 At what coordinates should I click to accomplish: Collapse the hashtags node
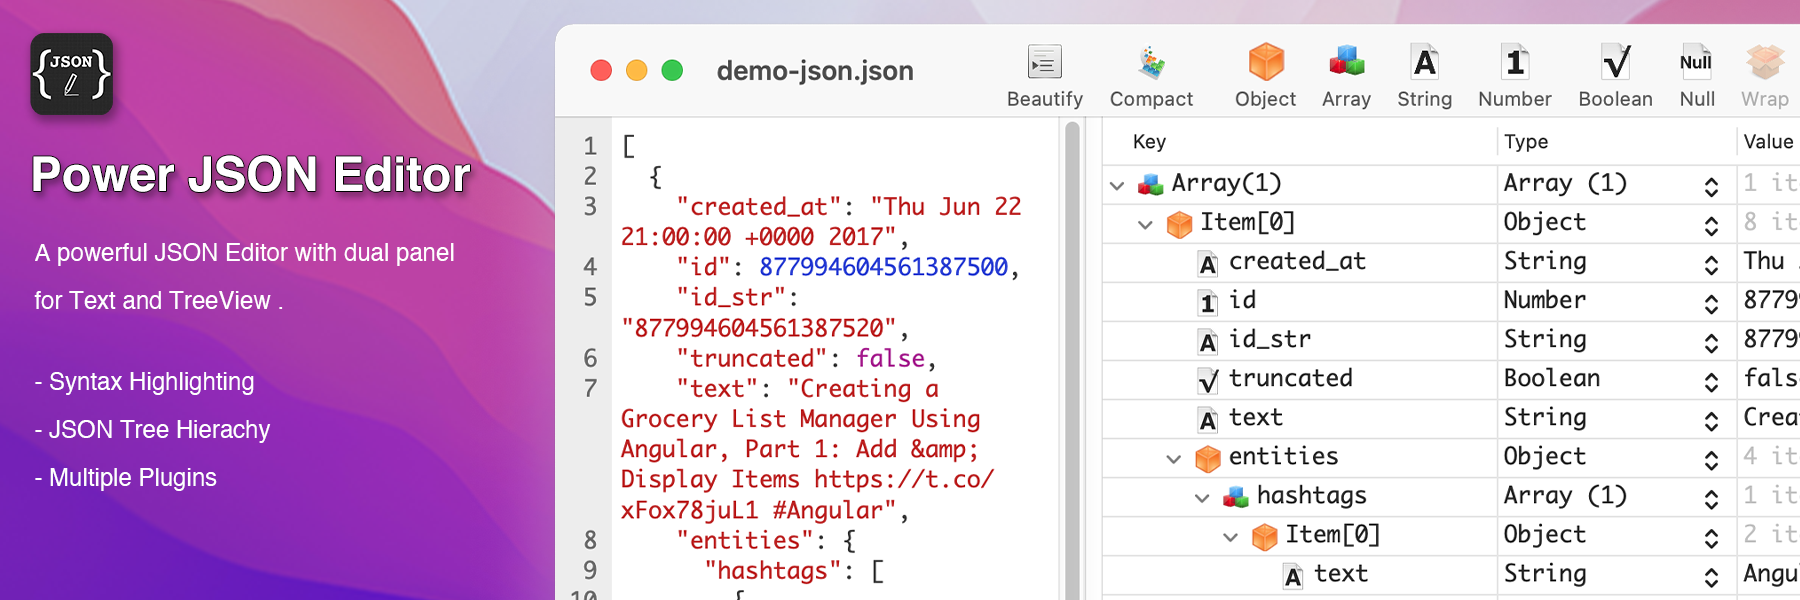1202,498
